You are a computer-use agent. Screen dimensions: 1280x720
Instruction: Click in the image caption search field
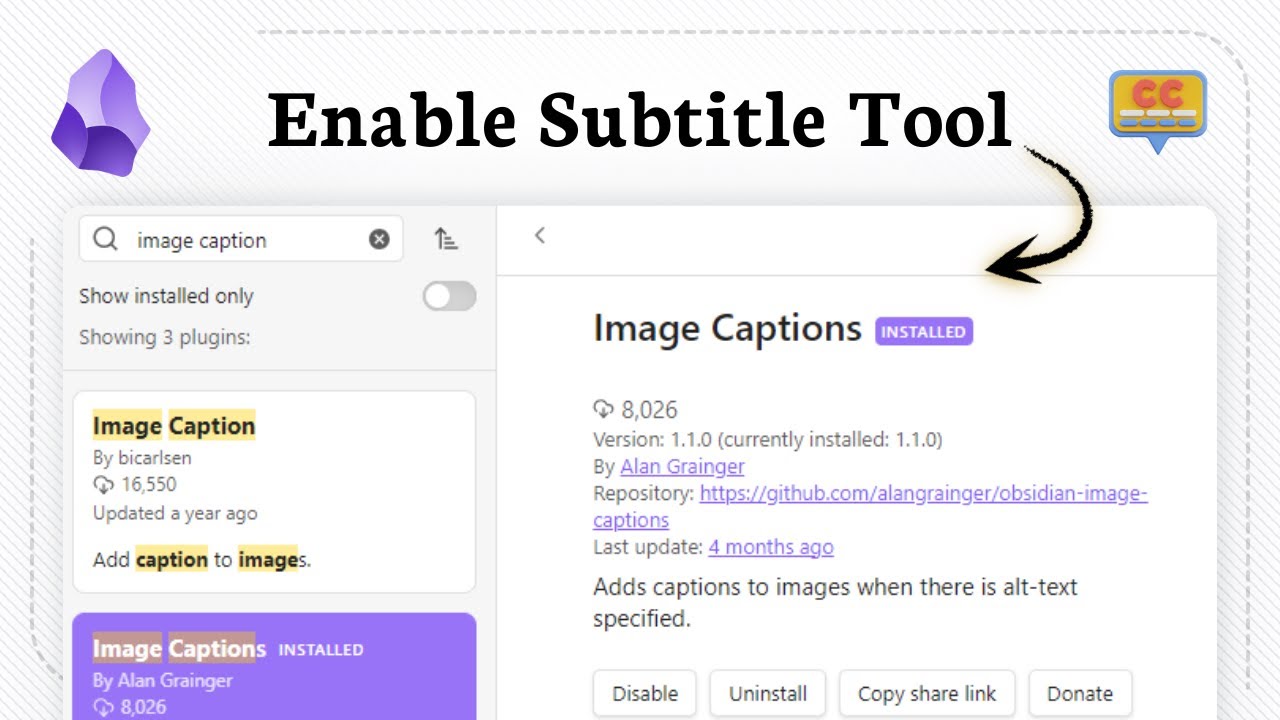pyautogui.click(x=241, y=239)
